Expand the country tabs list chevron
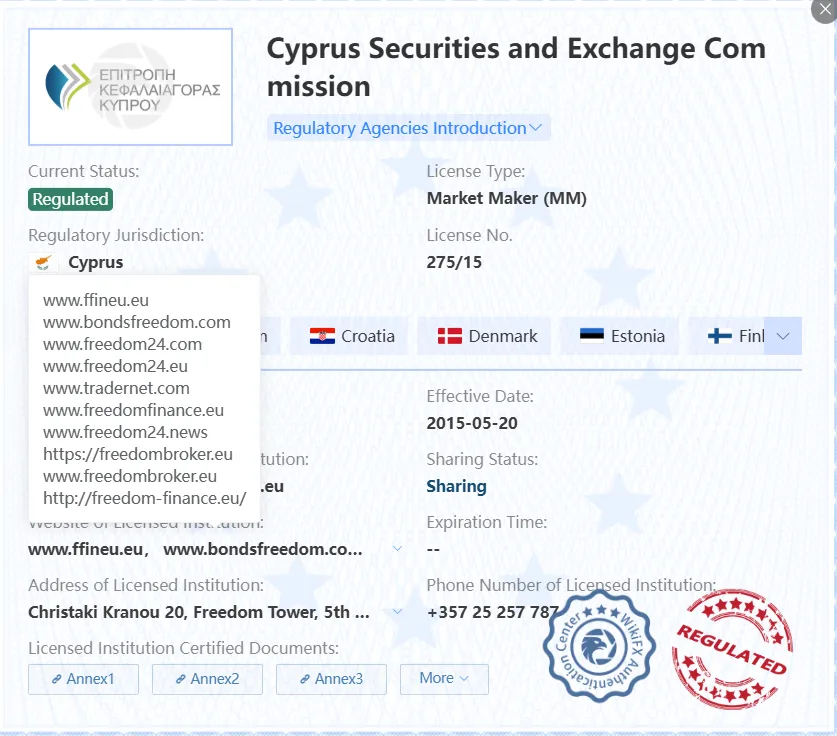Image resolution: width=837 pixels, height=736 pixels. point(783,336)
